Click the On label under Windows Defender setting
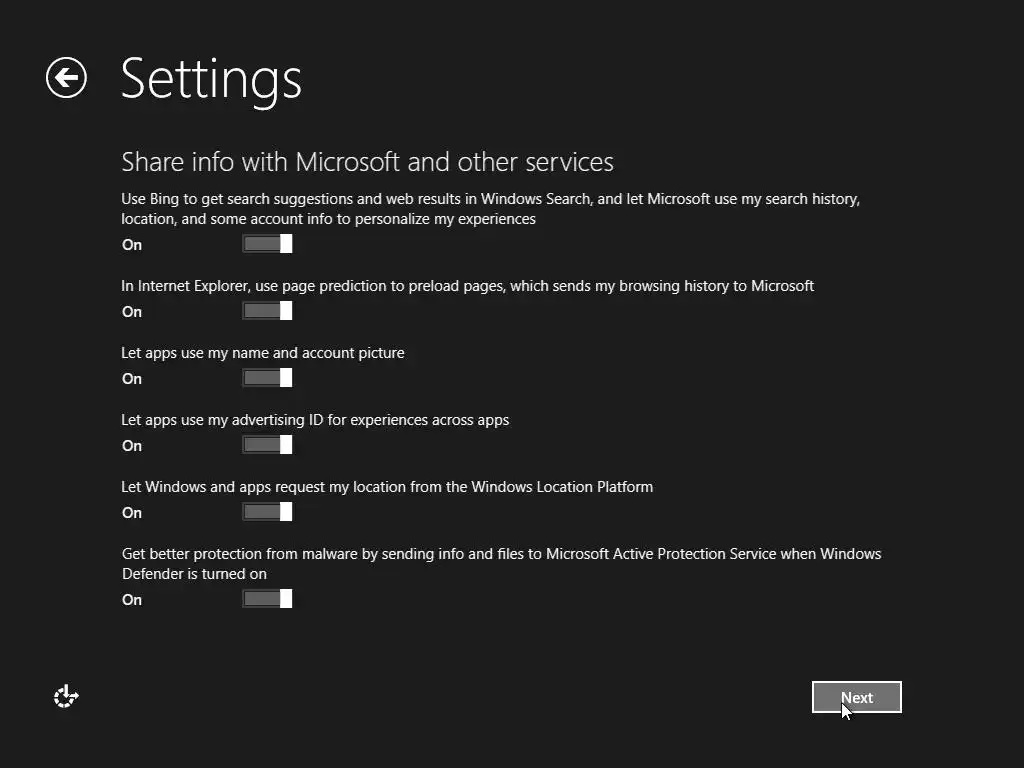The height and width of the screenshot is (768, 1024). click(132, 600)
